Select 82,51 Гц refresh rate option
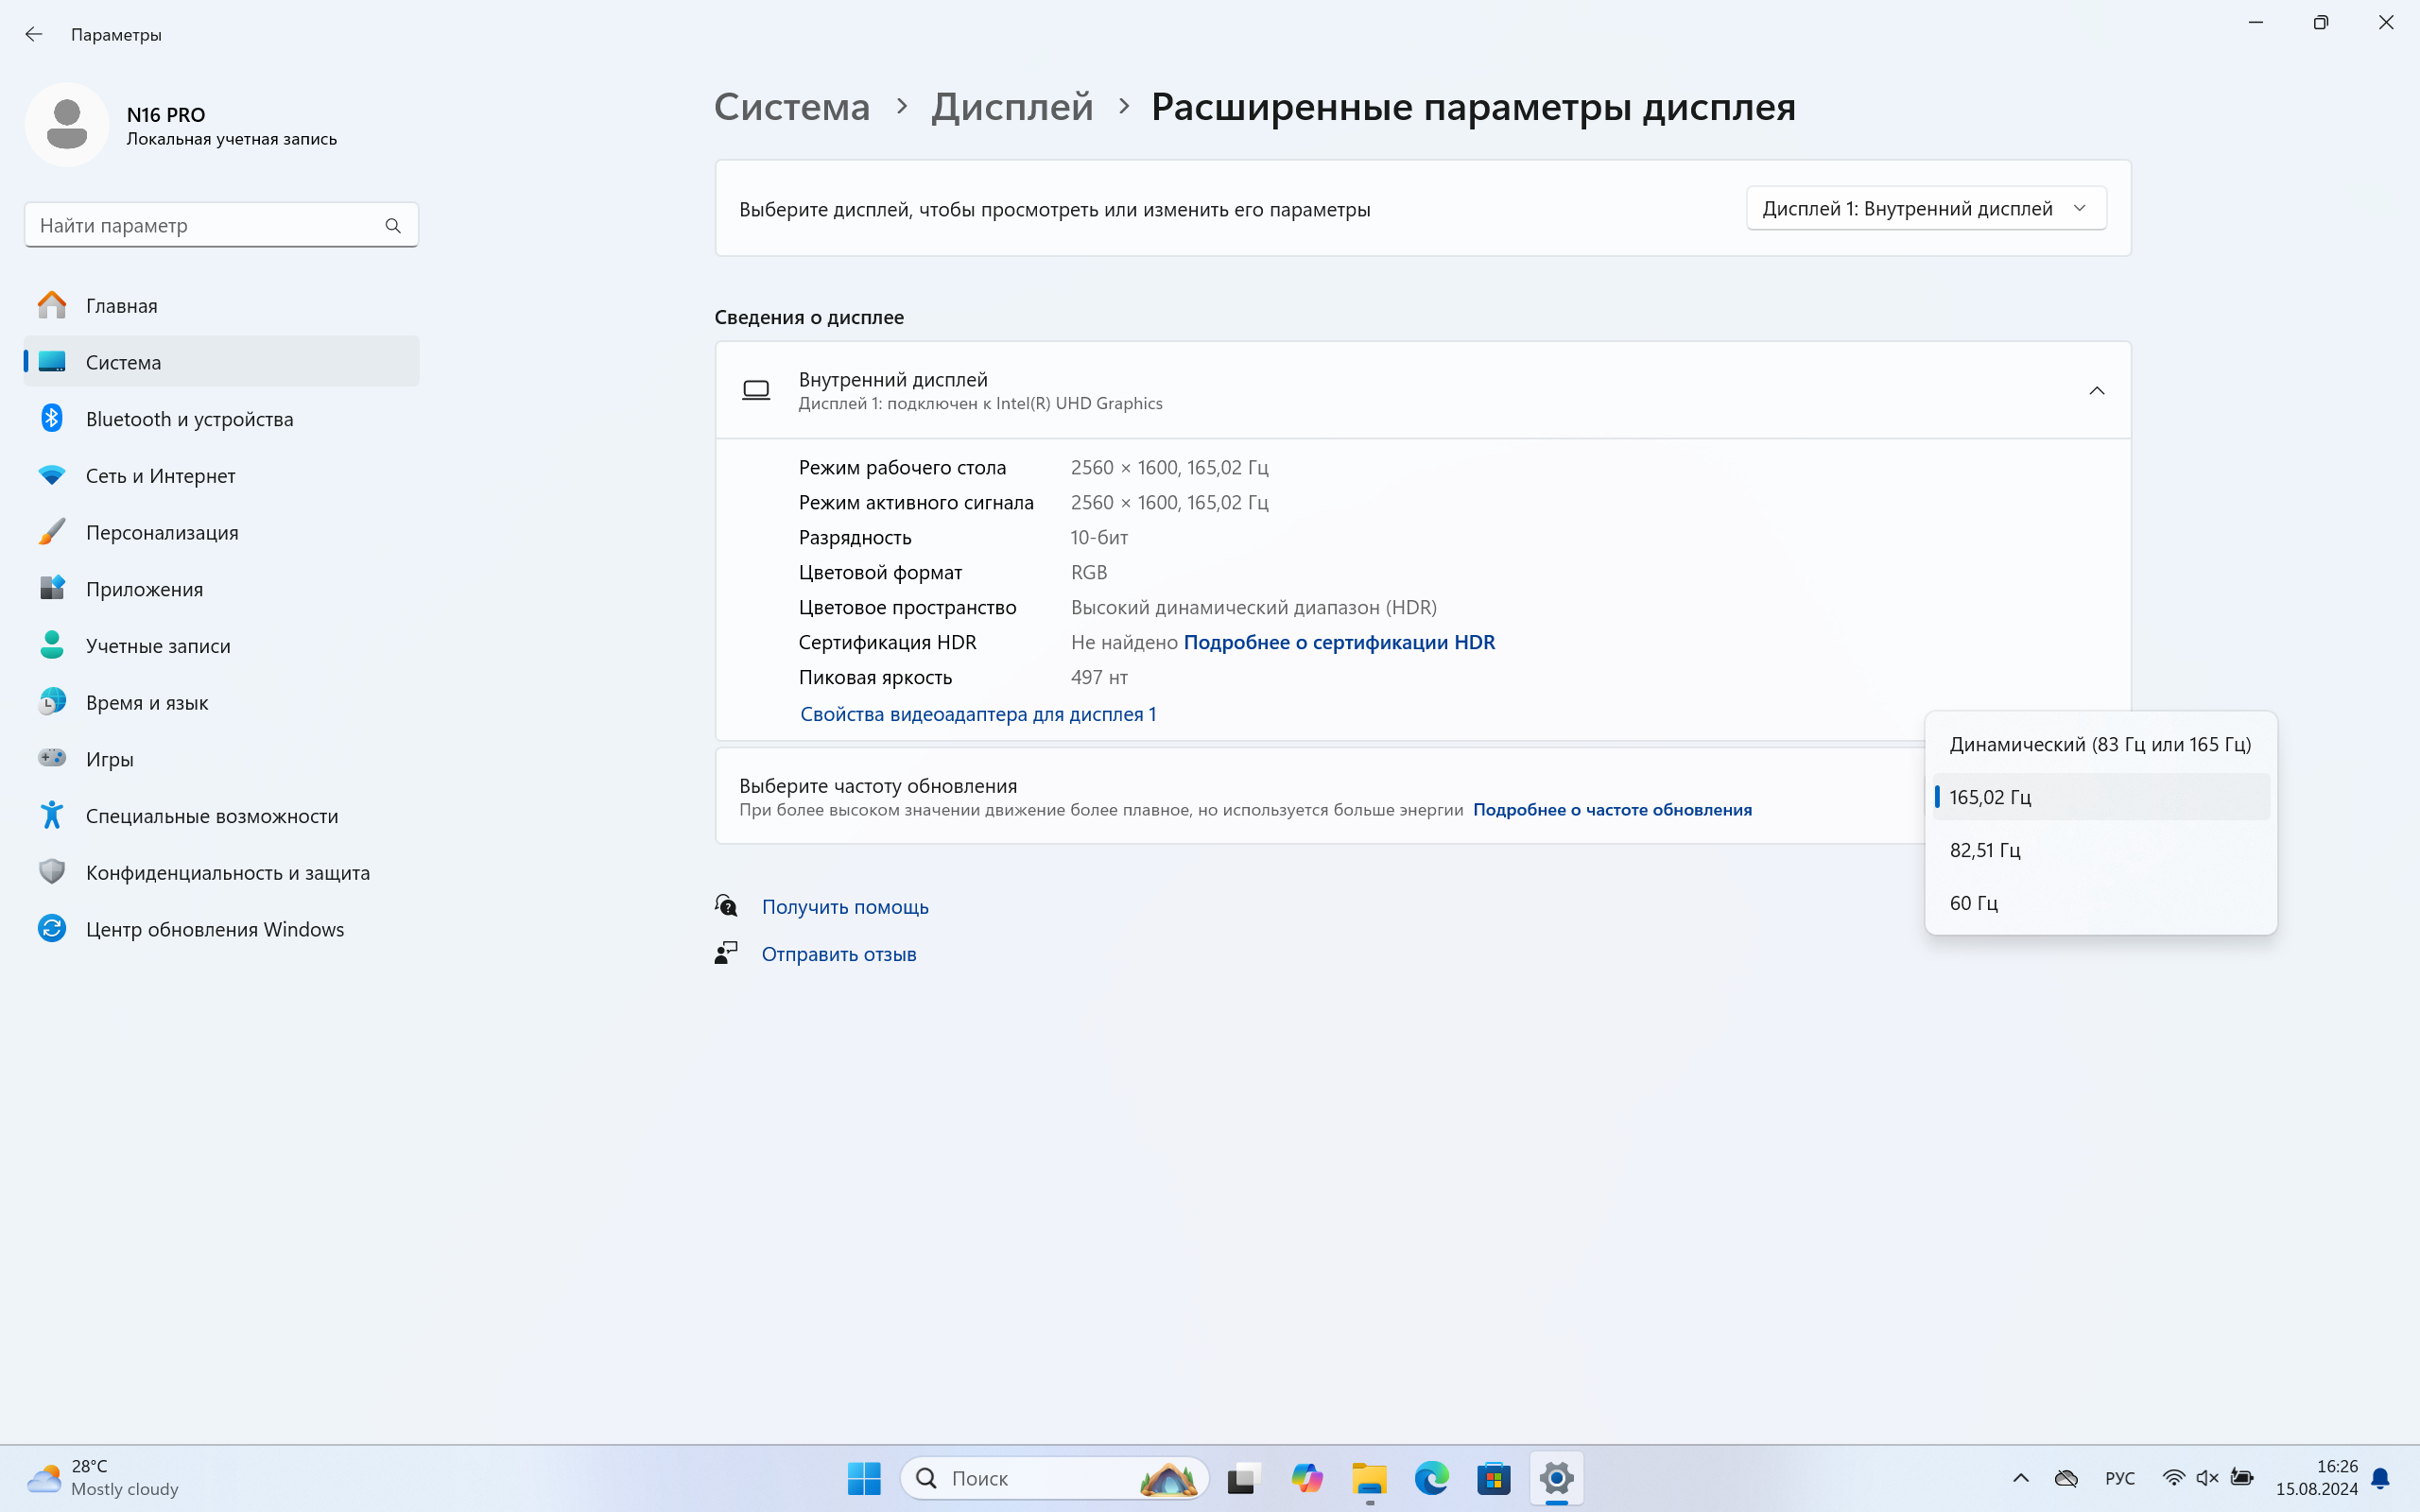The width and height of the screenshot is (2420, 1512). (x=2091, y=850)
